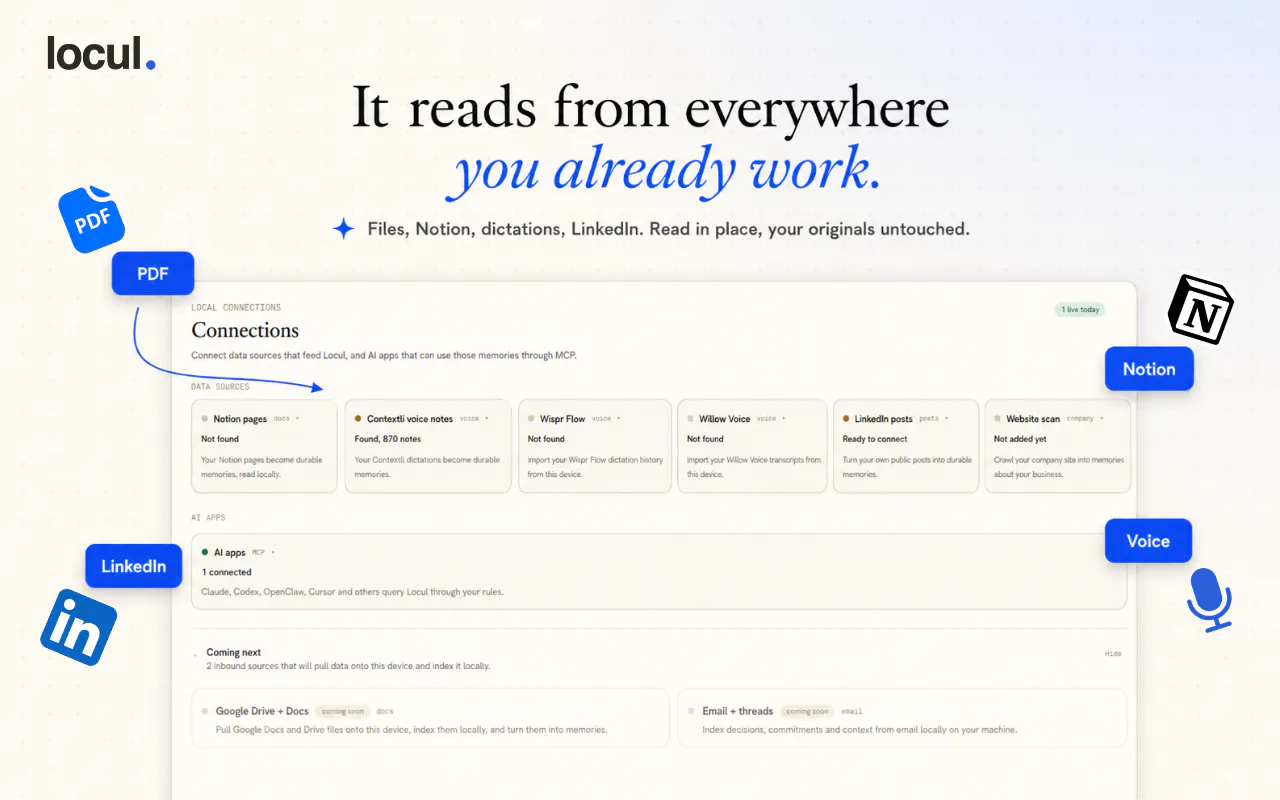Click the status dot beside Website scan
Image resolution: width=1280 pixels, height=800 pixels.
997,419
